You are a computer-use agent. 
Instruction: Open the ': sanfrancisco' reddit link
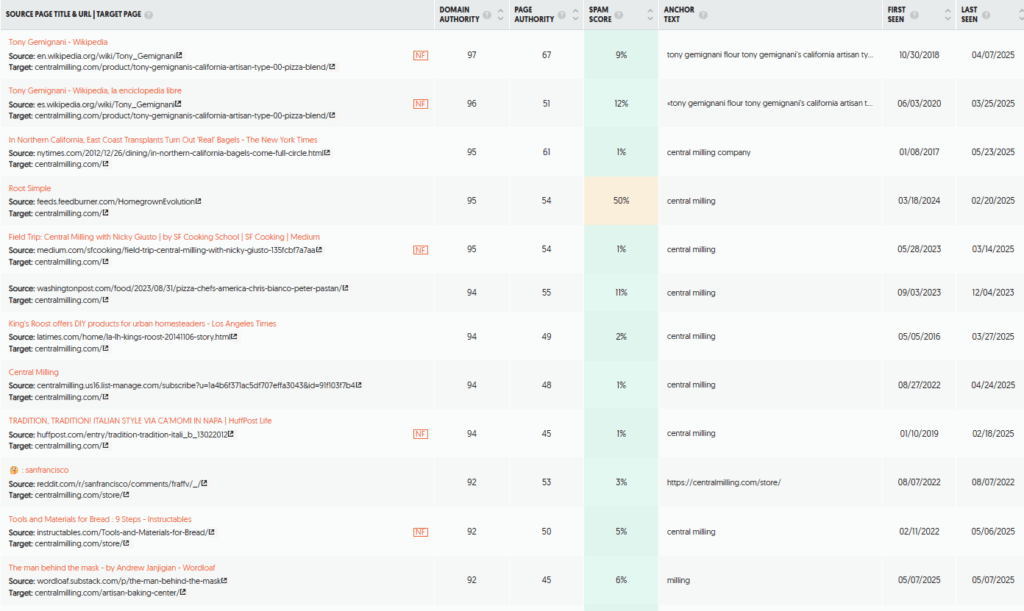[44, 470]
